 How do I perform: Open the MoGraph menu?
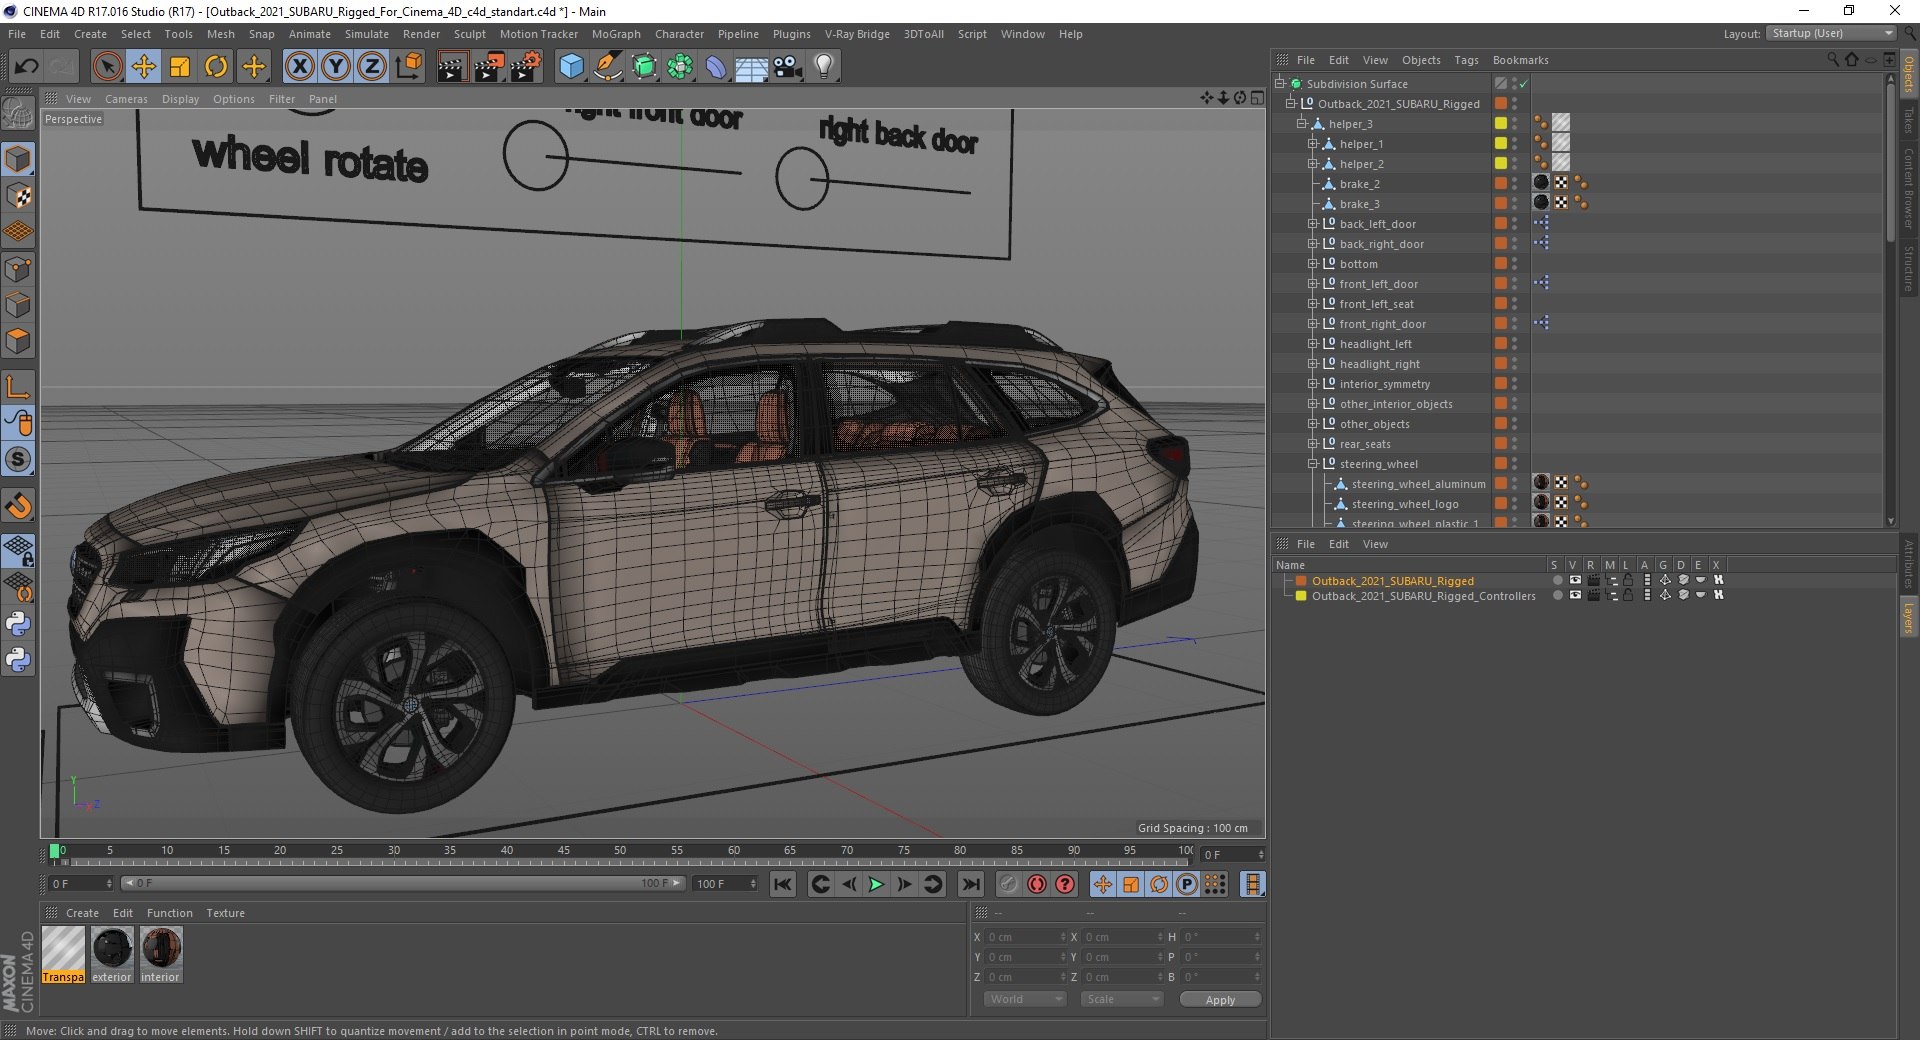pyautogui.click(x=616, y=34)
